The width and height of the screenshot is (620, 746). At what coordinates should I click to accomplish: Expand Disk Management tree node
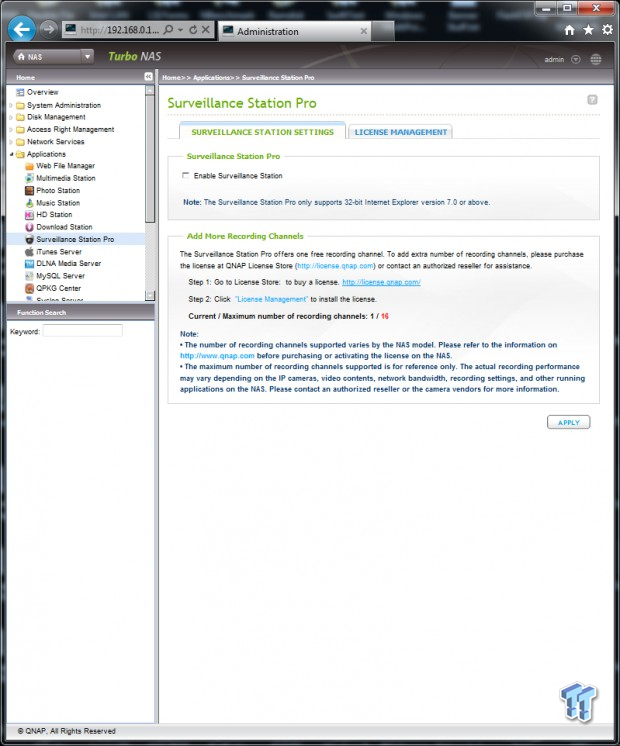11,117
